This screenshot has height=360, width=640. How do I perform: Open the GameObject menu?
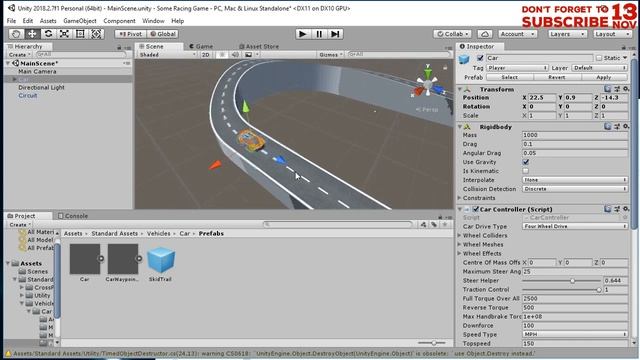[x=80, y=21]
